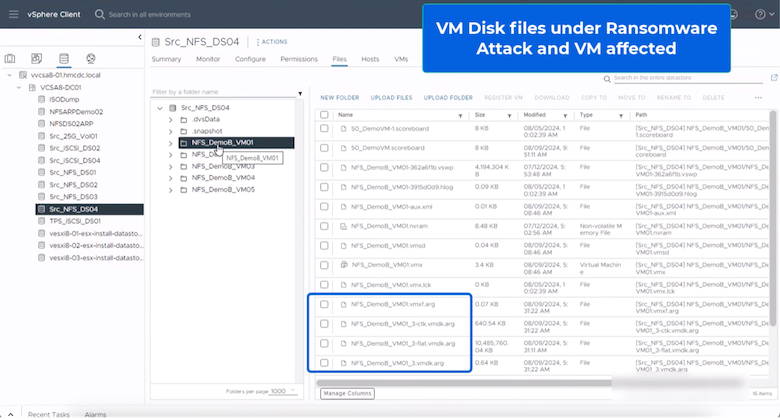
Task: Click the .snapshot folder icon
Action: click(184, 131)
